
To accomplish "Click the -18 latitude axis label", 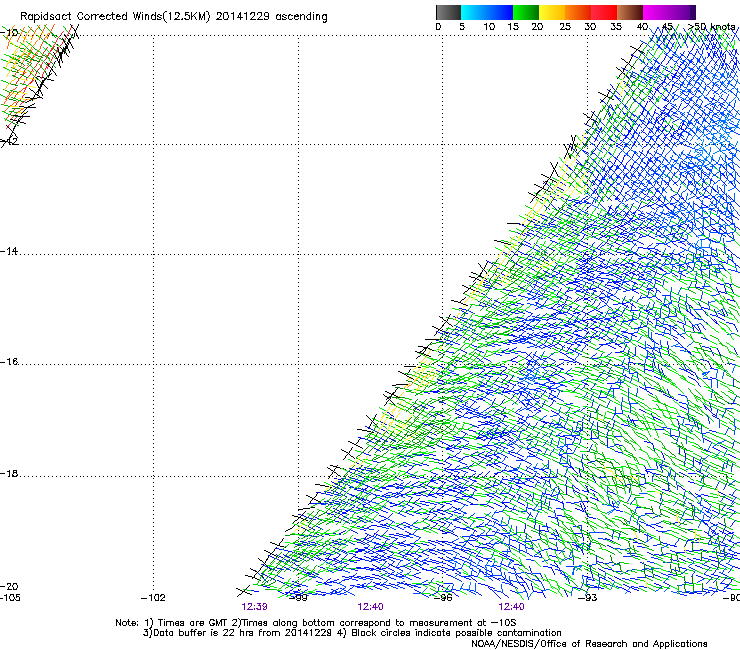I will point(9,473).
